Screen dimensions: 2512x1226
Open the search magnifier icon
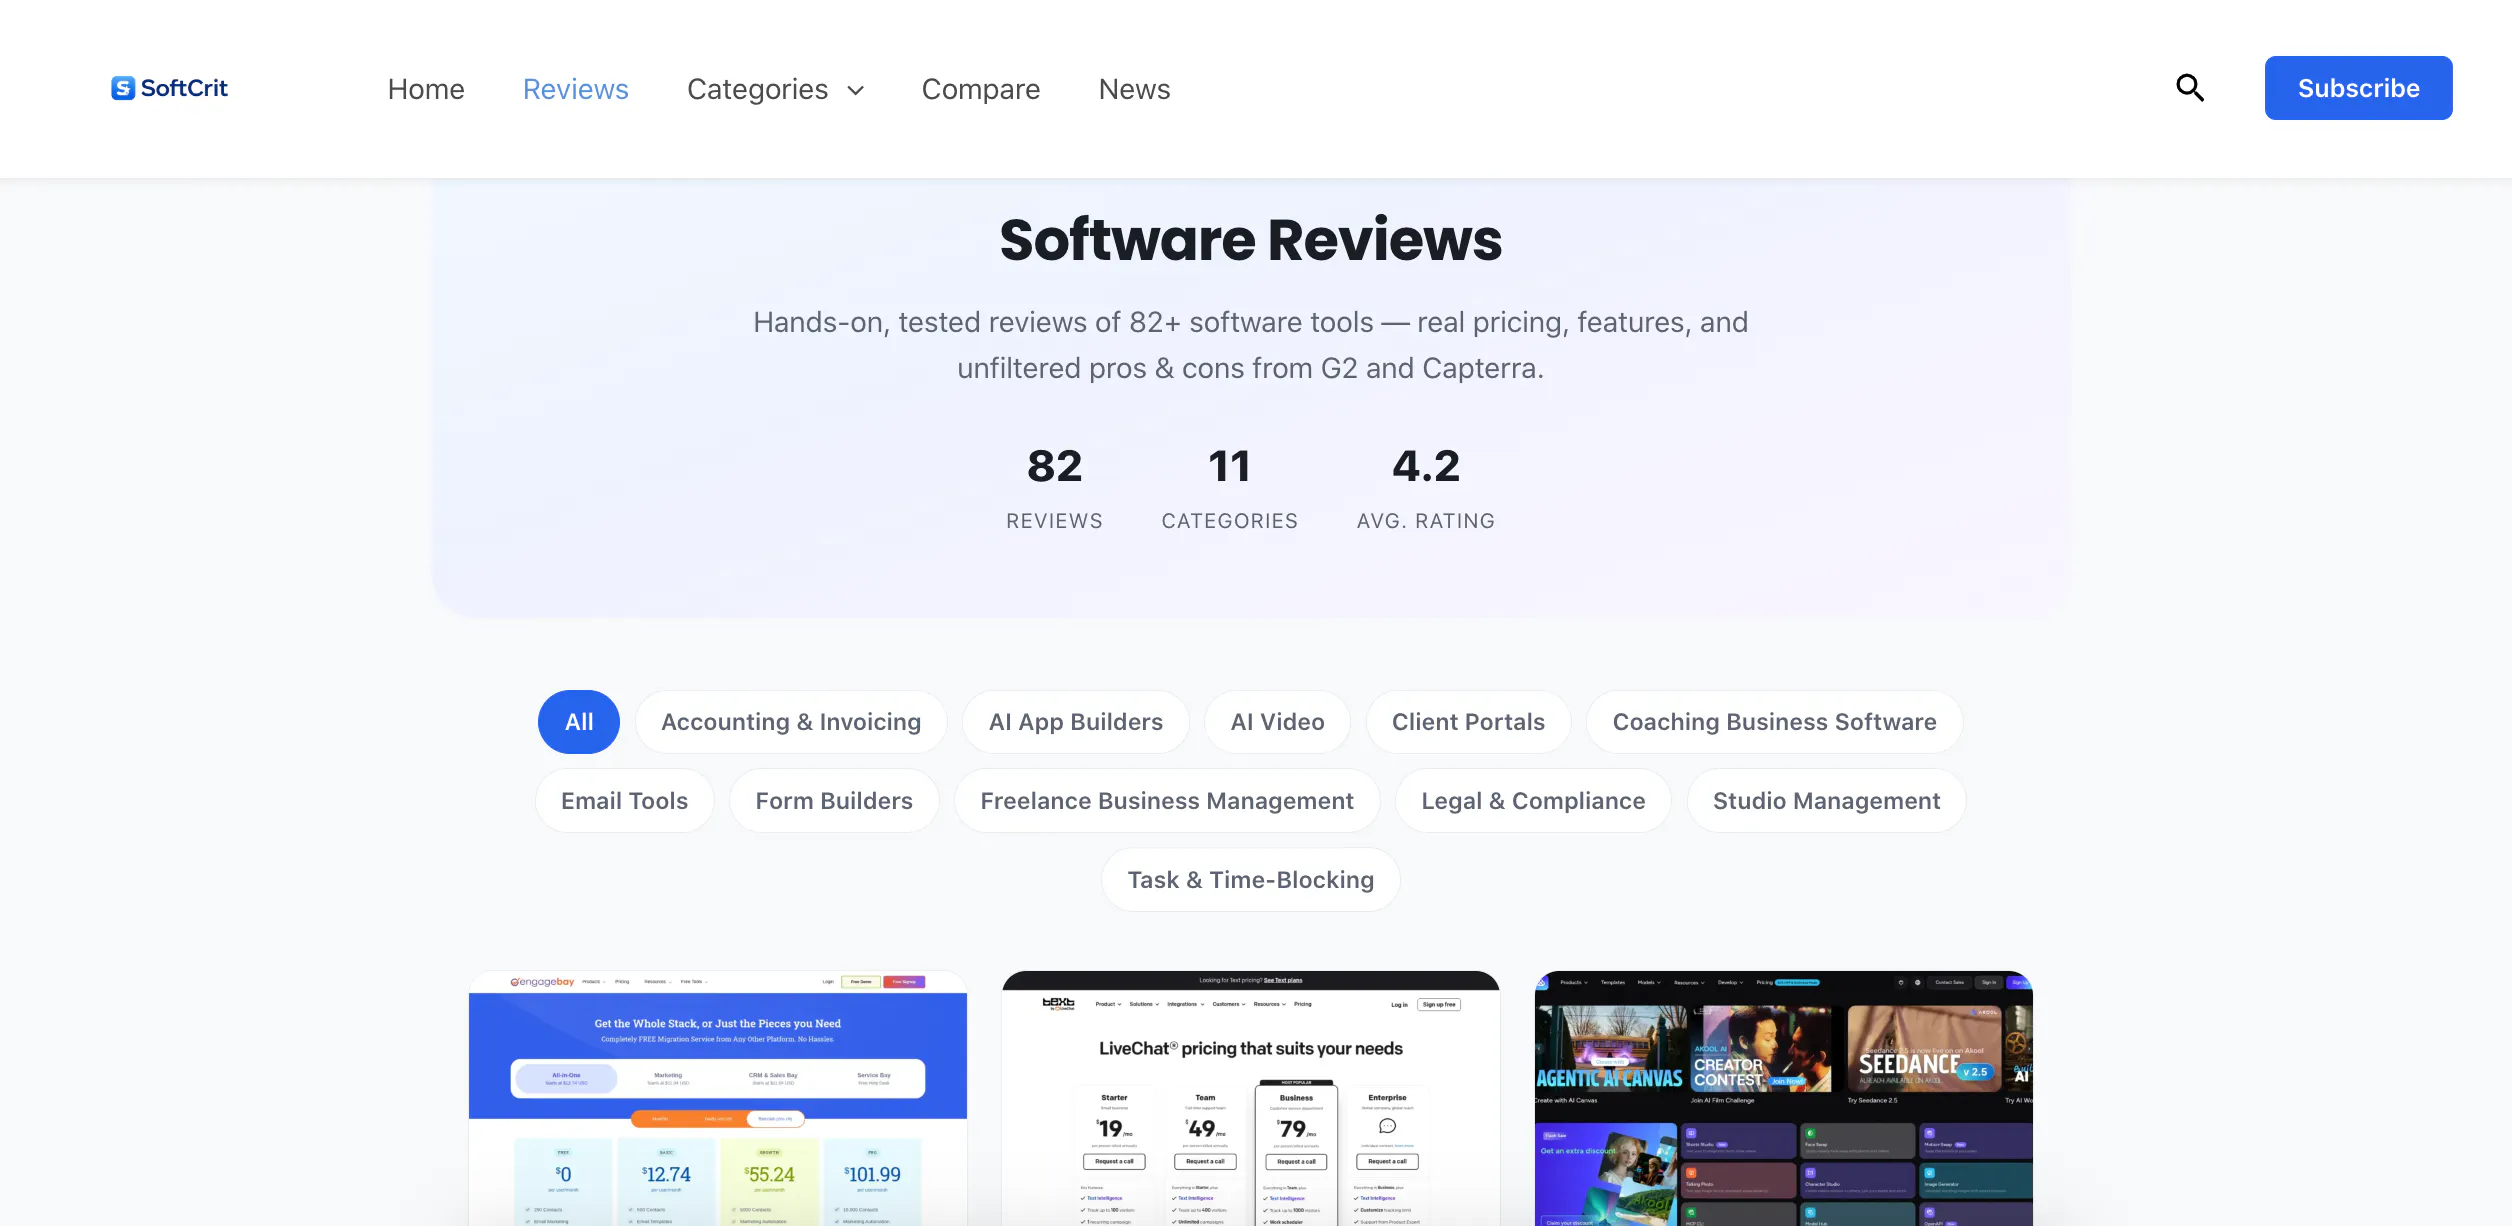pos(2190,88)
